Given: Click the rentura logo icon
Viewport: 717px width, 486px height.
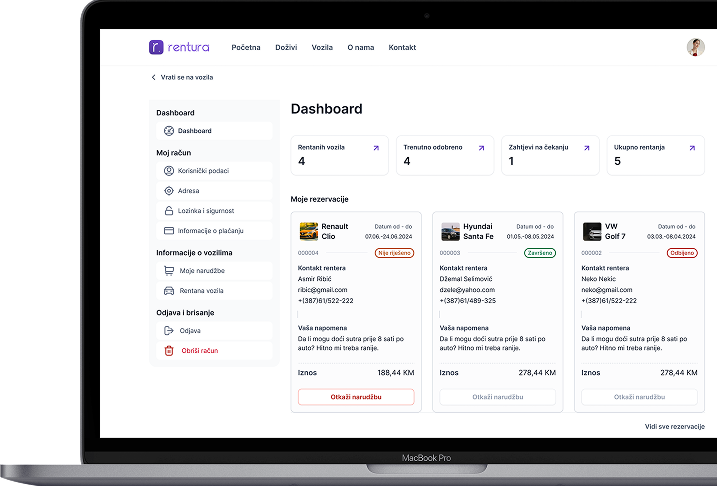Looking at the screenshot, I should [x=156, y=47].
